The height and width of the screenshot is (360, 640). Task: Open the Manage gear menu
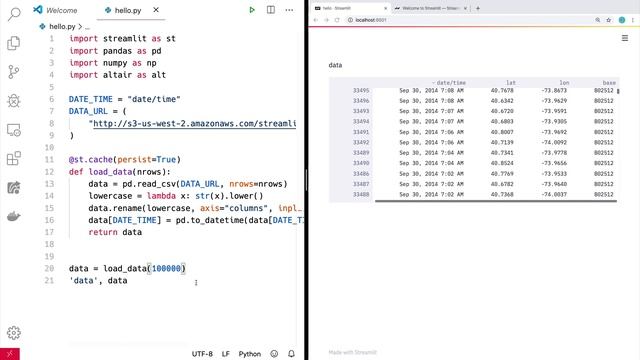click(14, 333)
